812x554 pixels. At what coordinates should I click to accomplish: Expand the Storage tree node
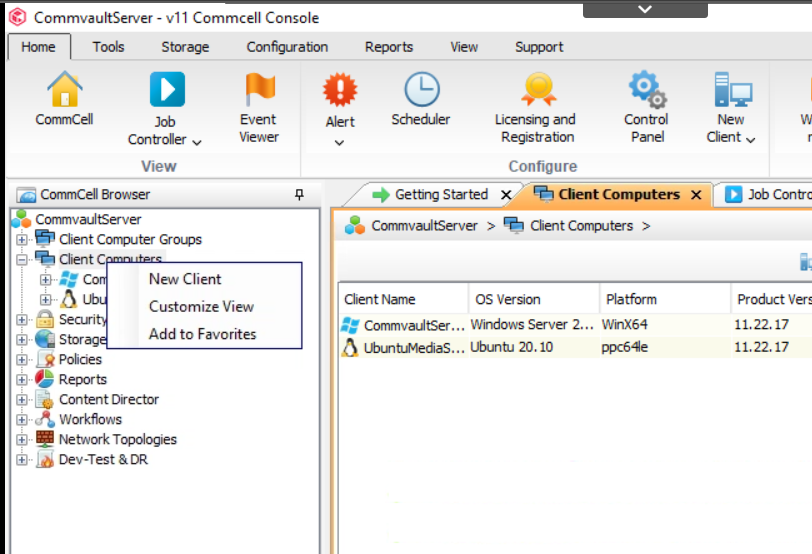coord(22,340)
